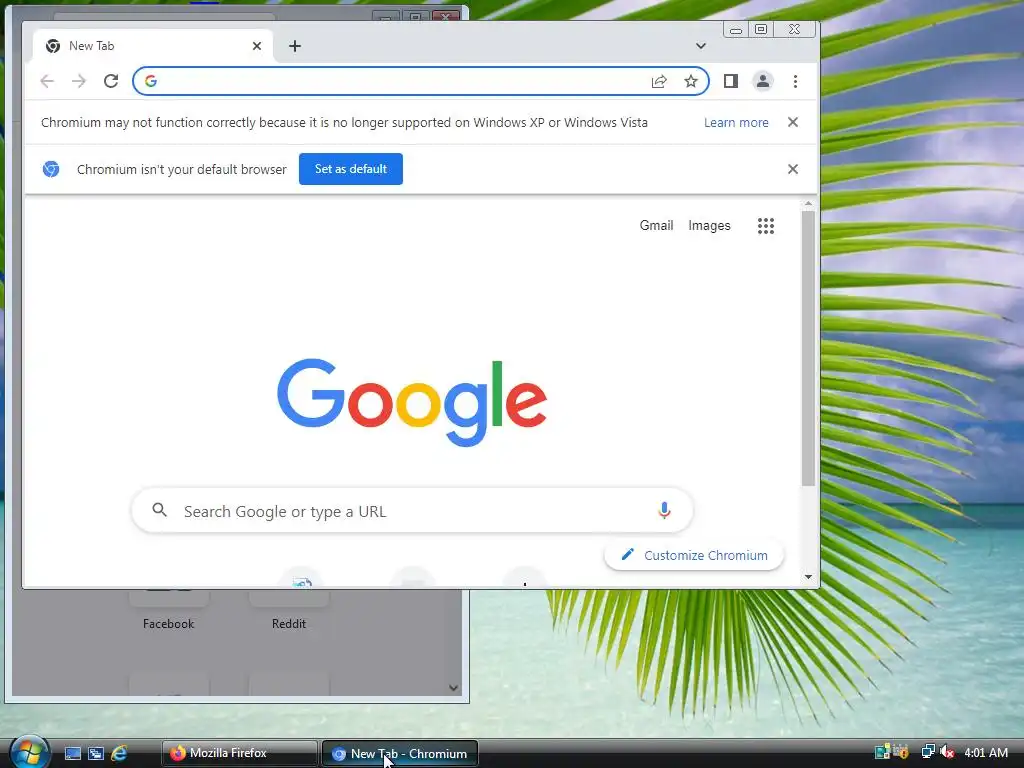
Task: Click Set as default button
Action: pos(351,169)
